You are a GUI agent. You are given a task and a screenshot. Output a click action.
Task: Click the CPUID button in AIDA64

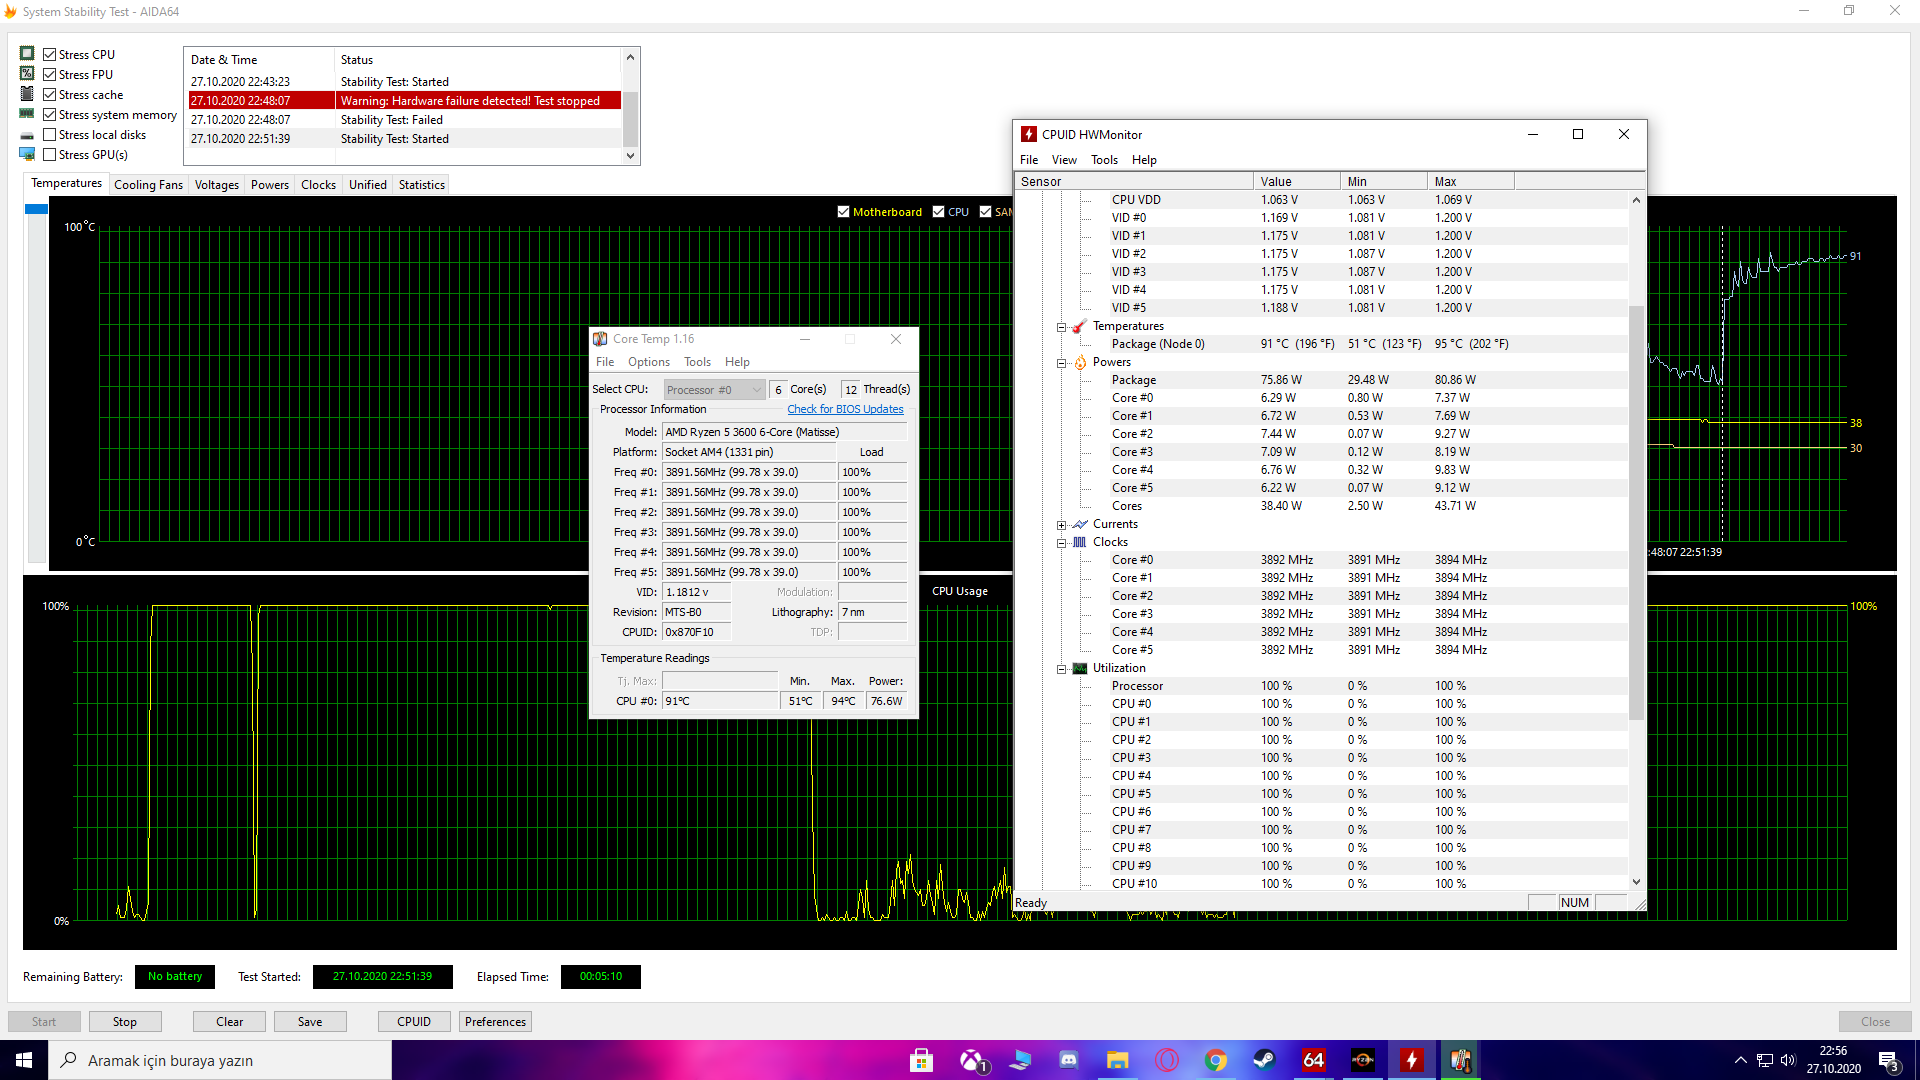[414, 1022]
